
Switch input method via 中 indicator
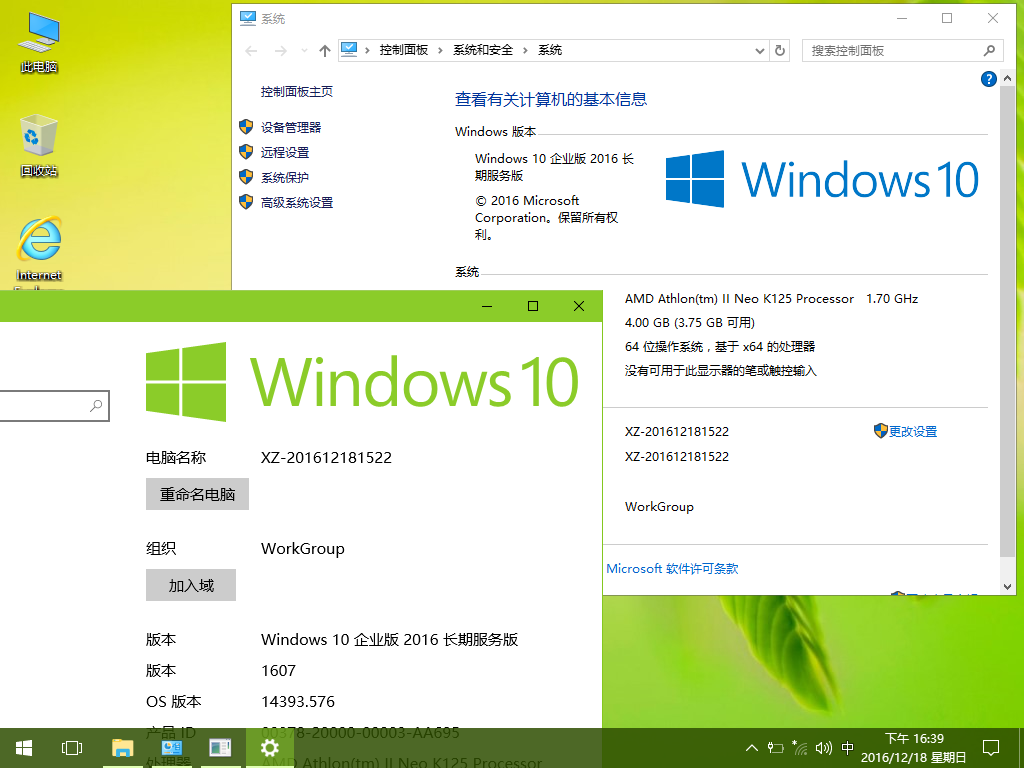click(x=848, y=748)
